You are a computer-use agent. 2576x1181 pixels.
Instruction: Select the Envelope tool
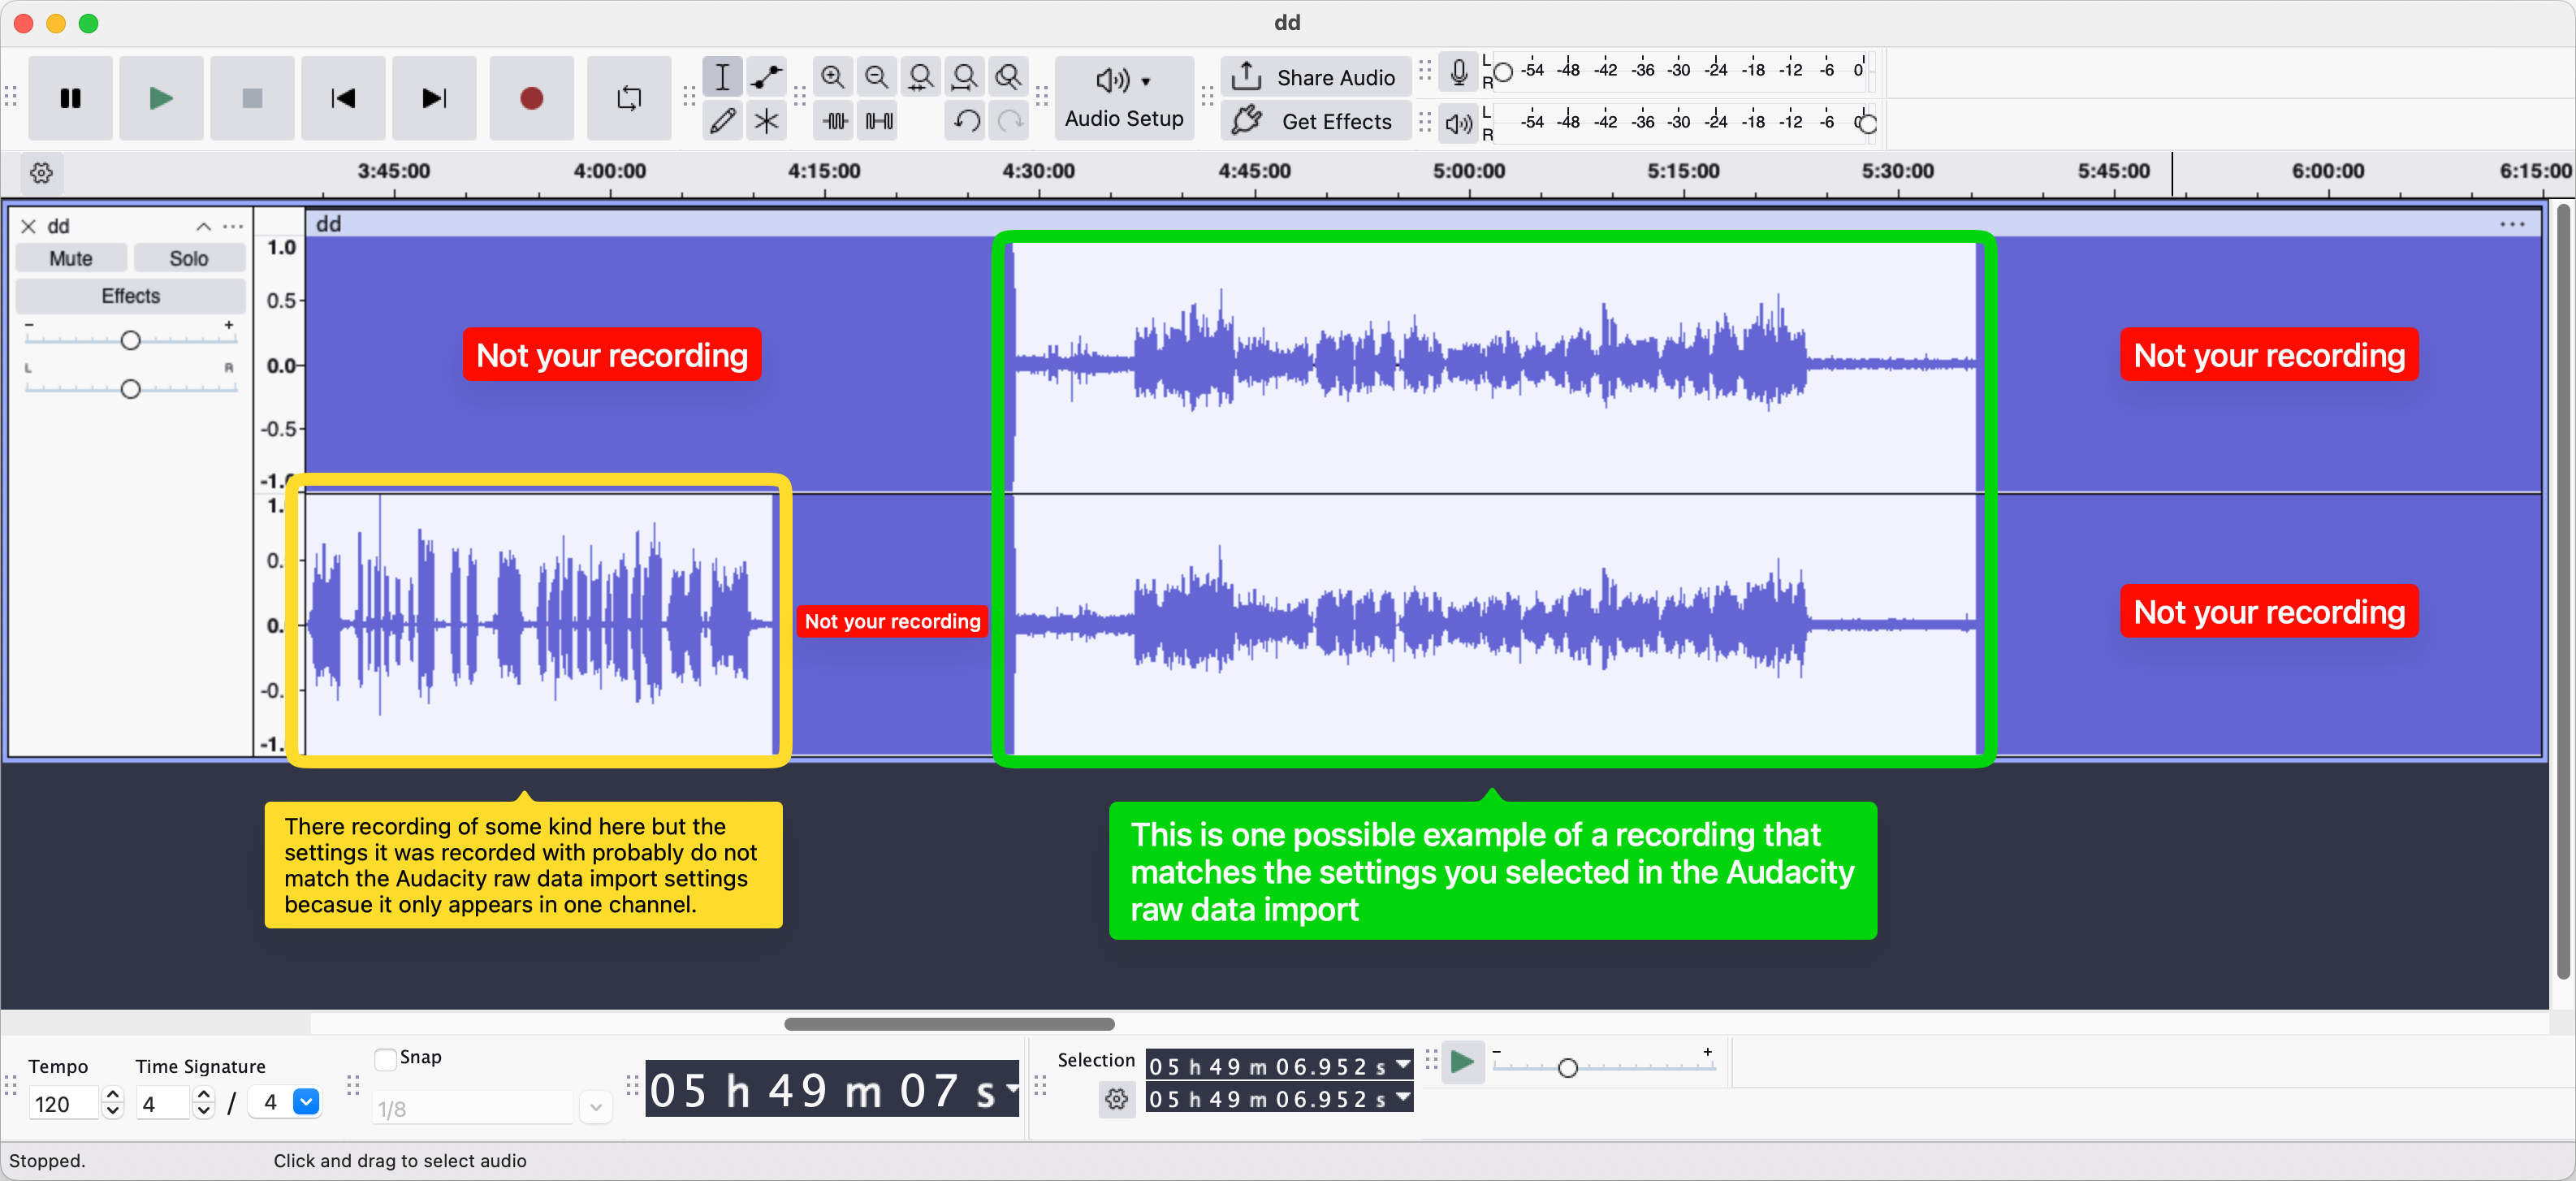[x=766, y=77]
